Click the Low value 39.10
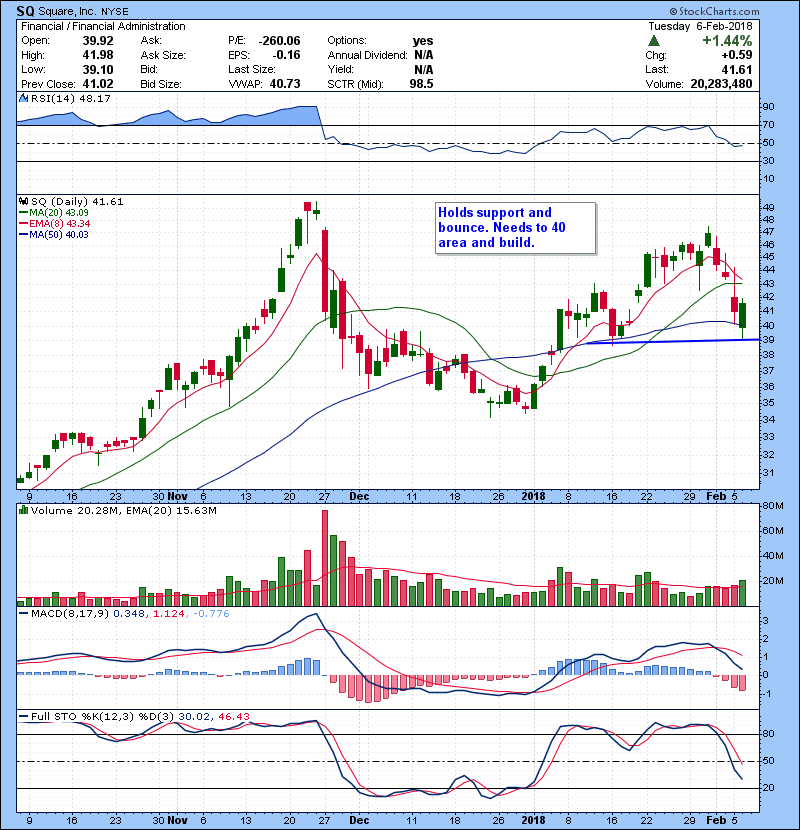The width and height of the screenshot is (800, 830). 98,69
